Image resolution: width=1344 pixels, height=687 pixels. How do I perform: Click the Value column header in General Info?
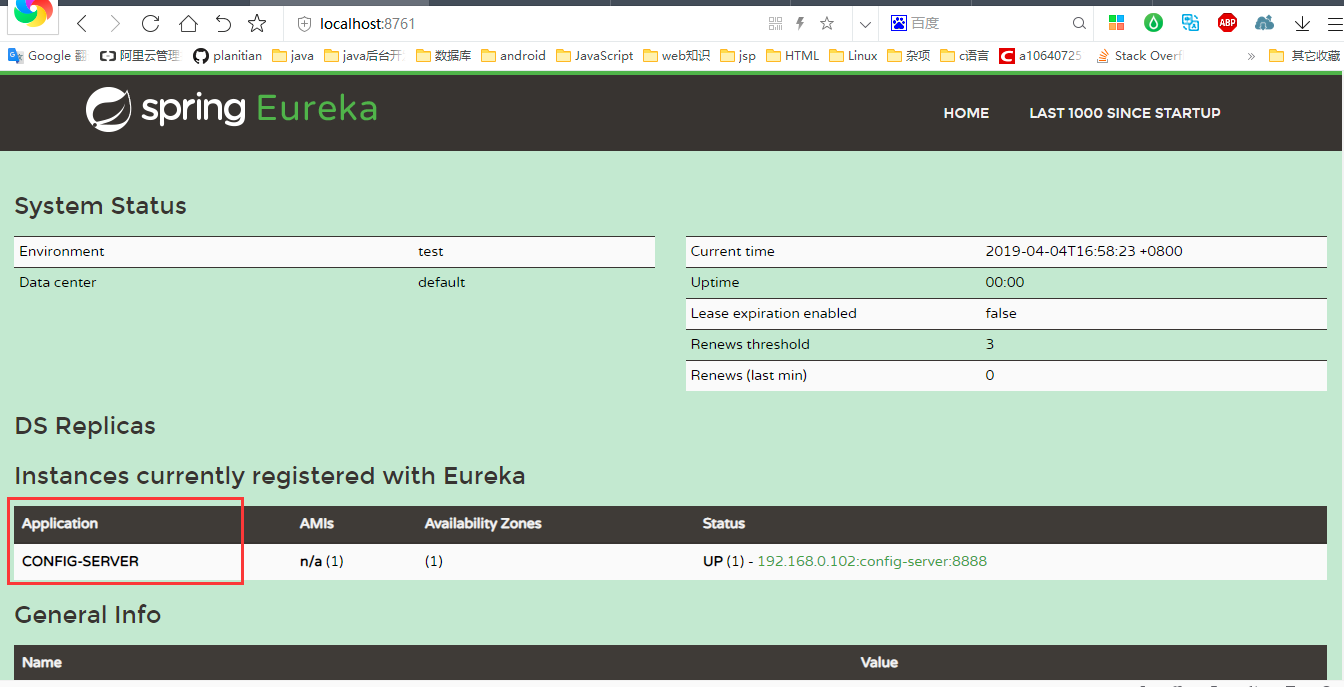[x=879, y=662]
